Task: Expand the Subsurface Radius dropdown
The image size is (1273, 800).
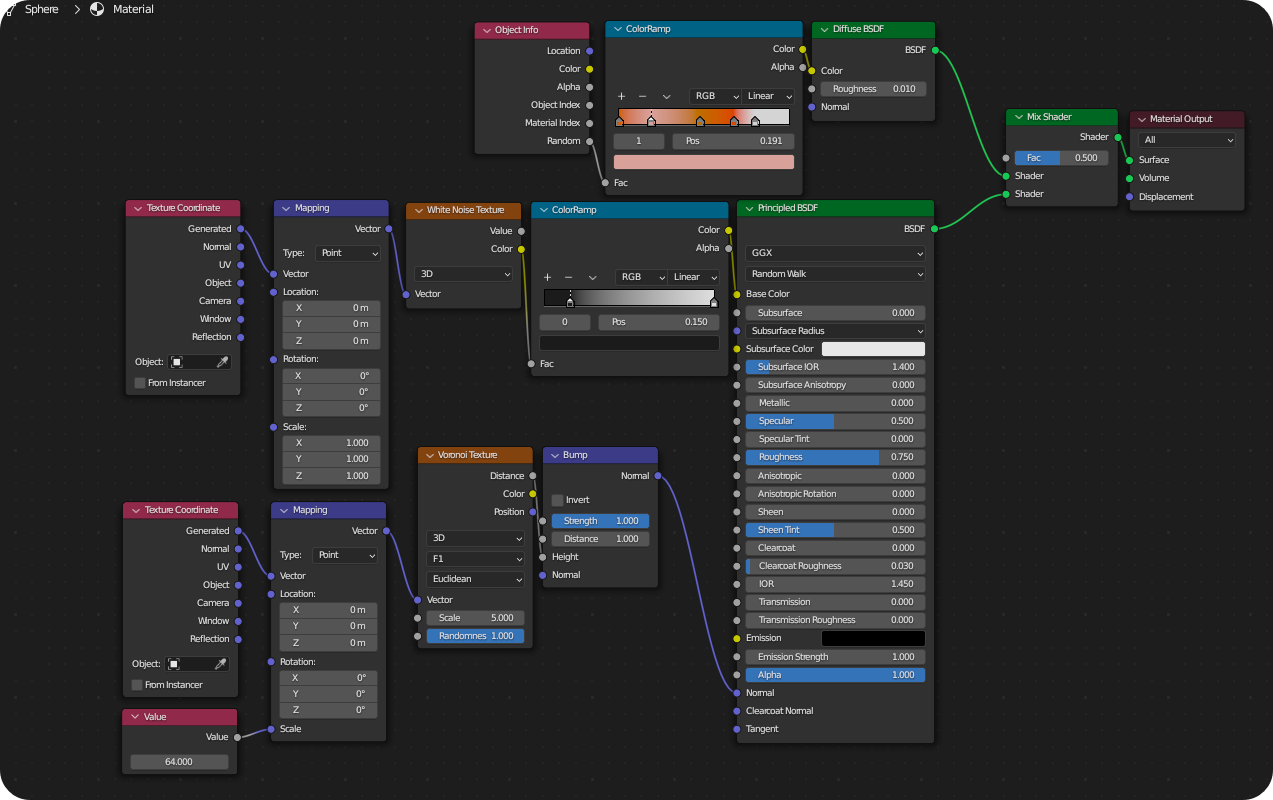Action: click(x=835, y=331)
